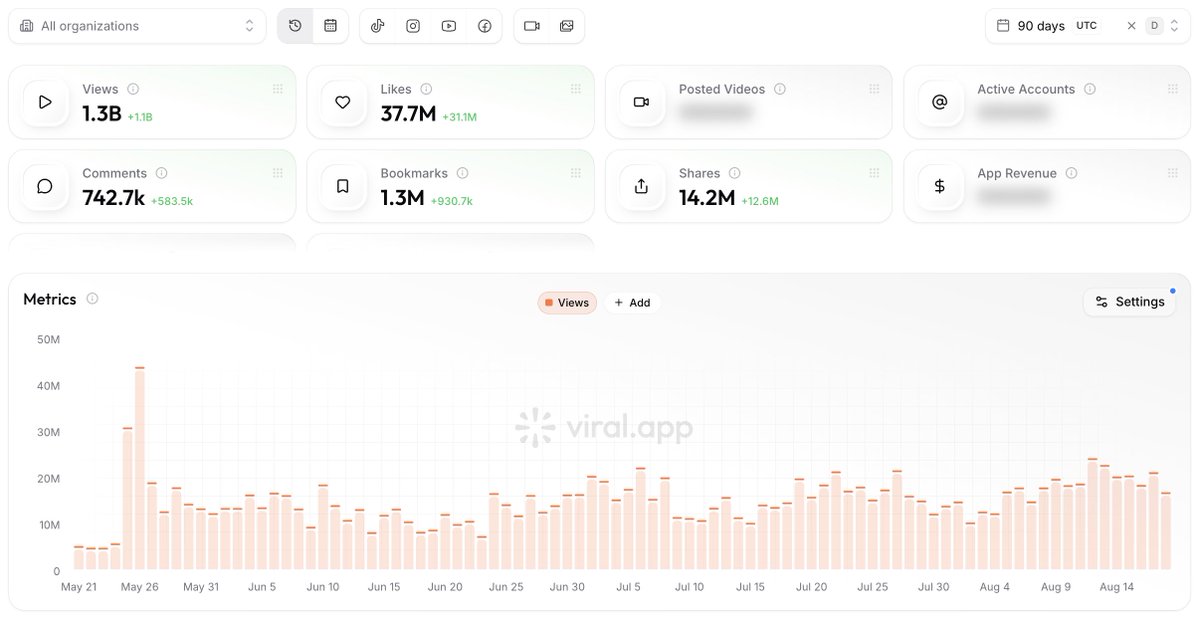Click the +930.7k bookmarks change
Image resolution: width=1199 pixels, height=624 pixels.
coord(452,201)
